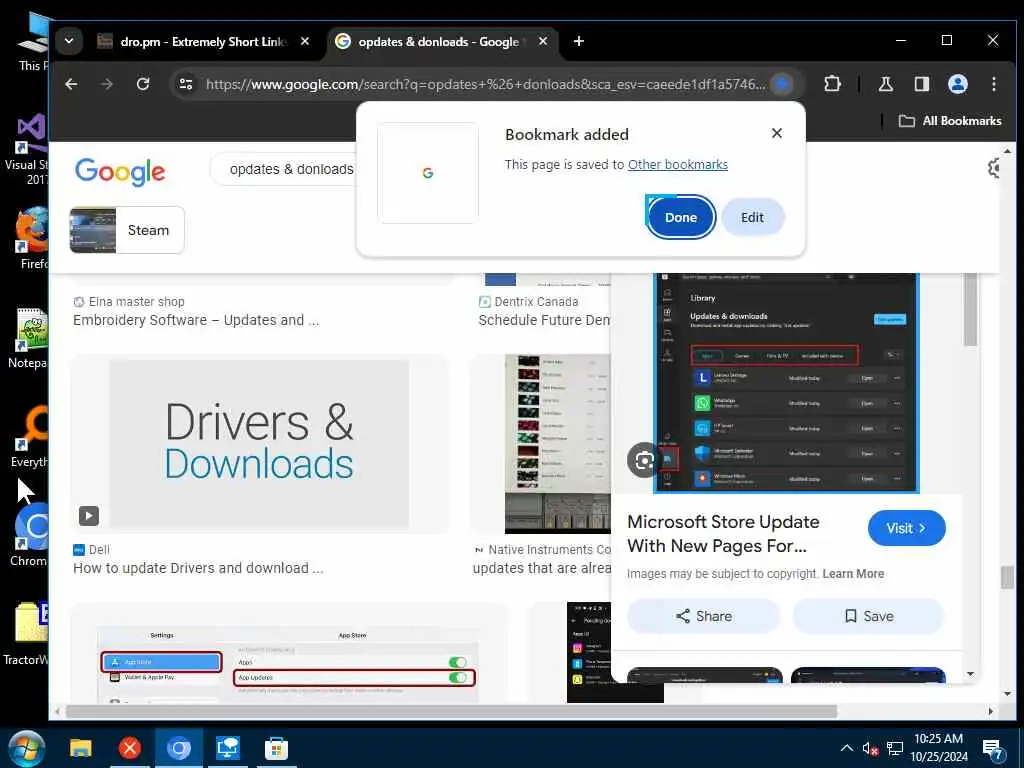
Task: Click Done in Bookmark added popup
Action: pos(680,217)
